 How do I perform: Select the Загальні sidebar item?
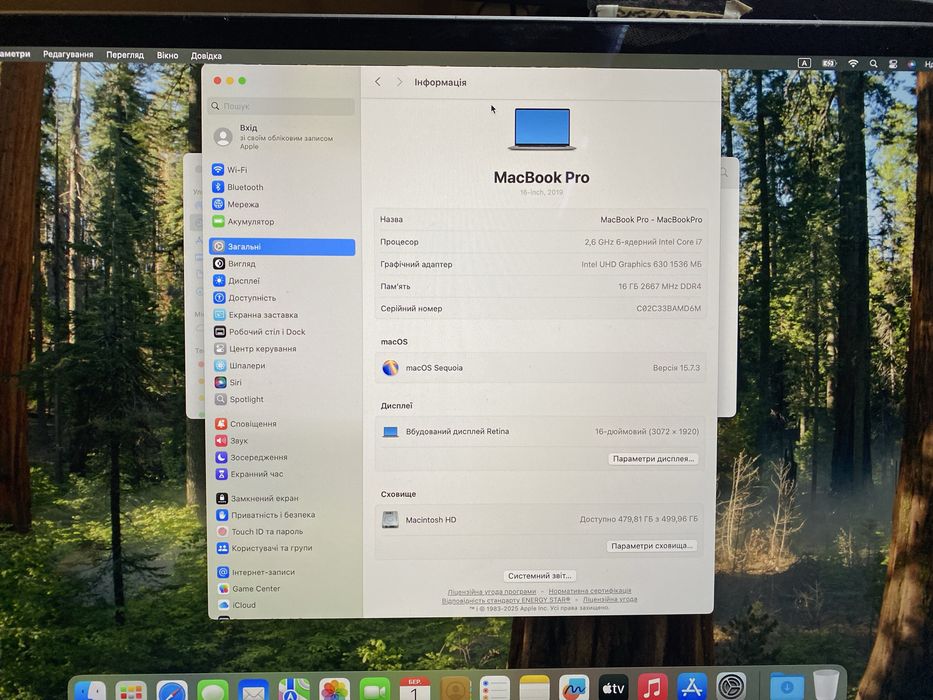coord(282,246)
